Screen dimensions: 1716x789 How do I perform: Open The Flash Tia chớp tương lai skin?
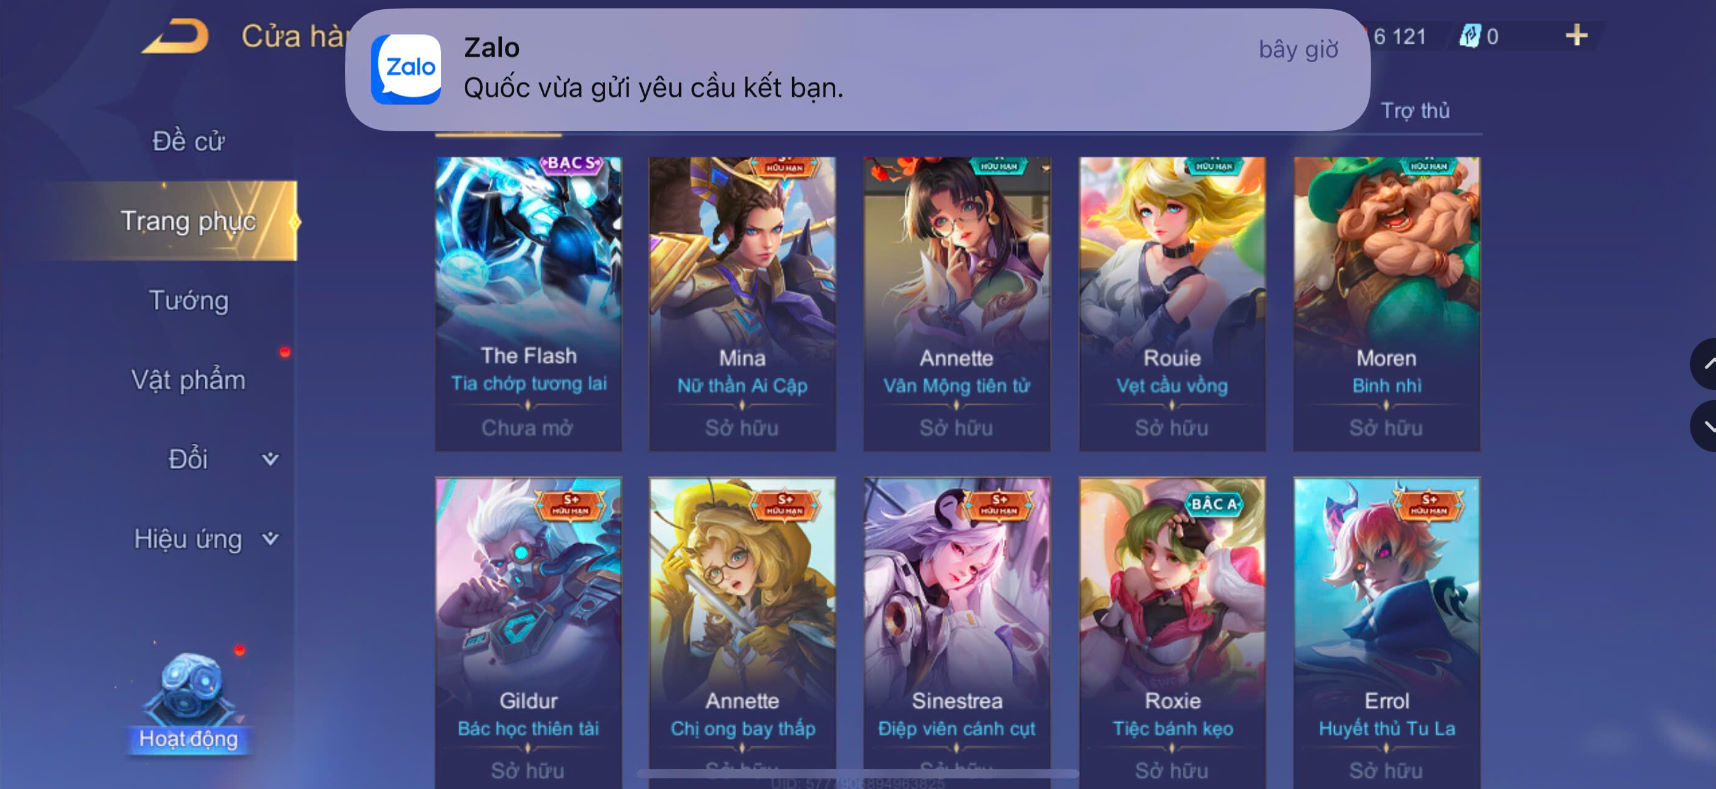click(x=528, y=304)
